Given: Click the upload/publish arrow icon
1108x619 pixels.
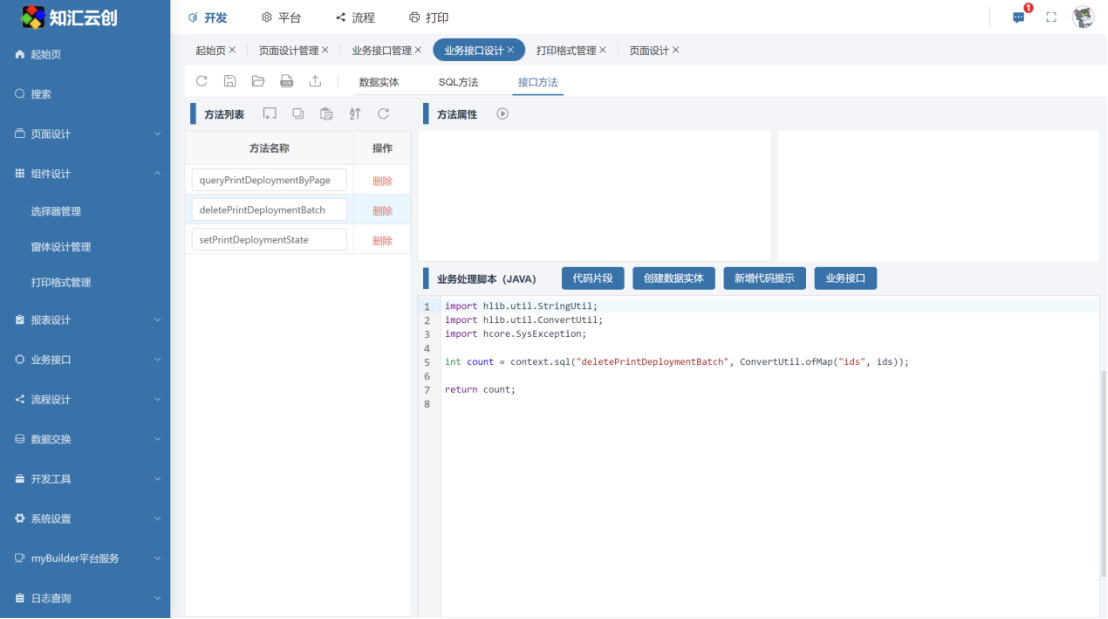Looking at the screenshot, I should click(x=315, y=81).
